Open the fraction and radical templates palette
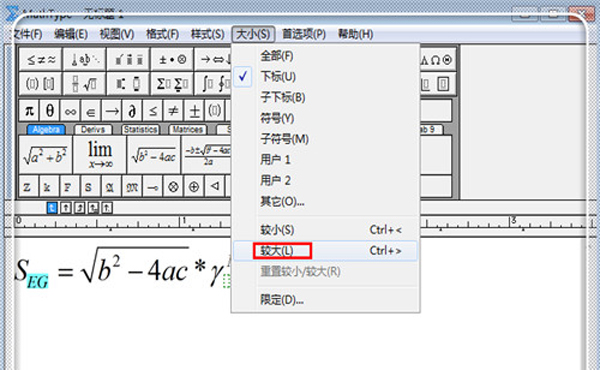The image size is (600, 370). (85, 83)
